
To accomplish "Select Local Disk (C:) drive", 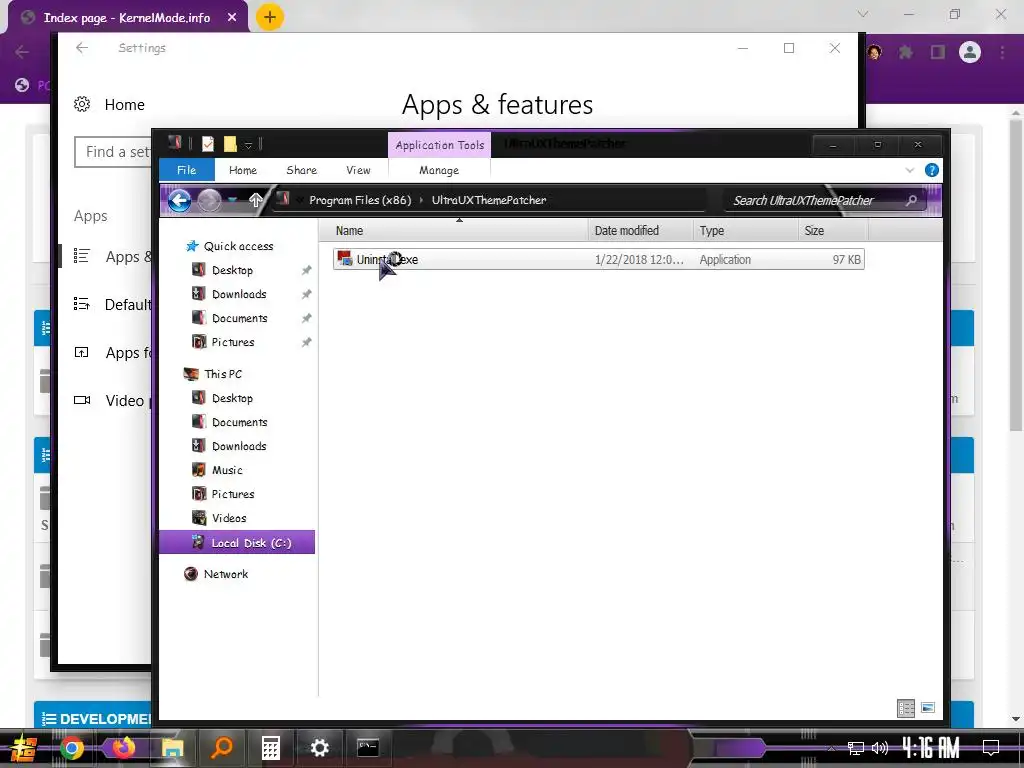I will click(x=237, y=543).
